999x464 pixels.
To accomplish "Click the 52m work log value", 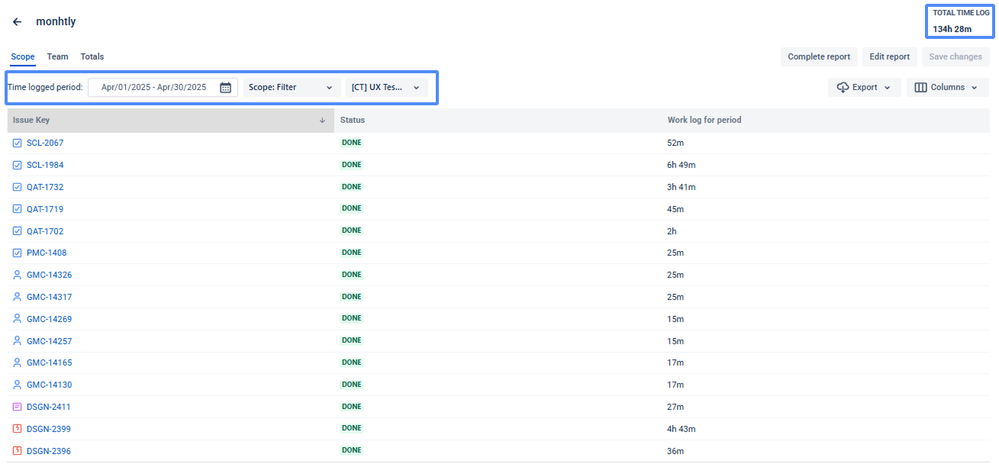I will [x=675, y=143].
